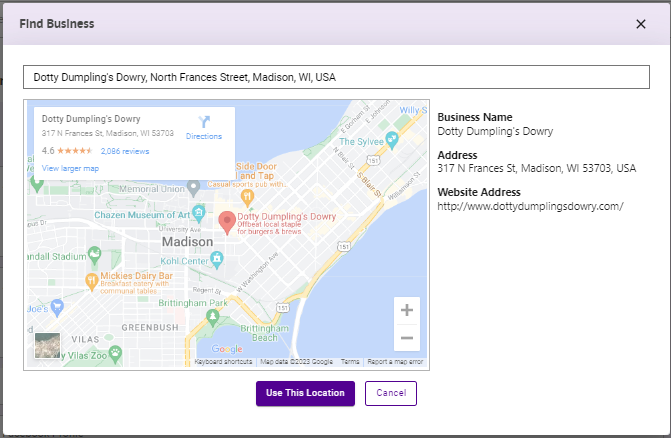The height and width of the screenshot is (438, 671).
Task: Zoom in on the map
Action: 407,310
